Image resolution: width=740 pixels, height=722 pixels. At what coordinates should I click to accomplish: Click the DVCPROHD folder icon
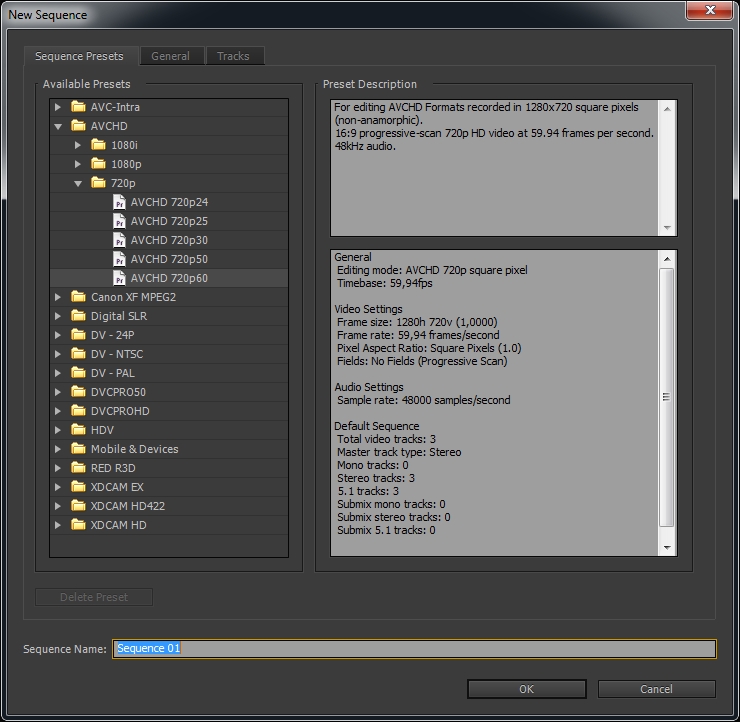click(x=78, y=411)
